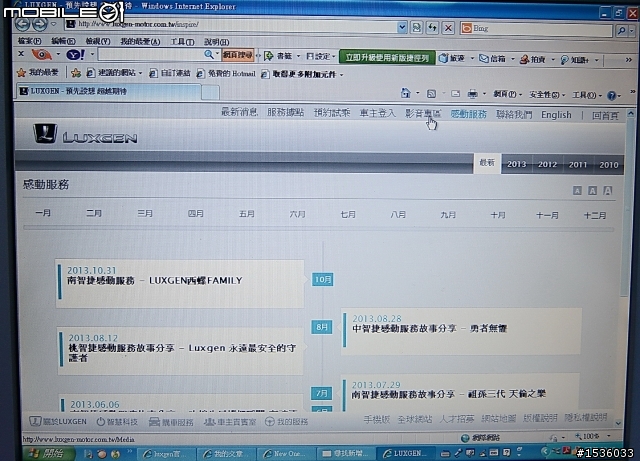Image resolution: width=640 pixels, height=461 pixels.
Task: Open the 設定 settings dropdown on Yahoo toolbar
Action: 333,56
